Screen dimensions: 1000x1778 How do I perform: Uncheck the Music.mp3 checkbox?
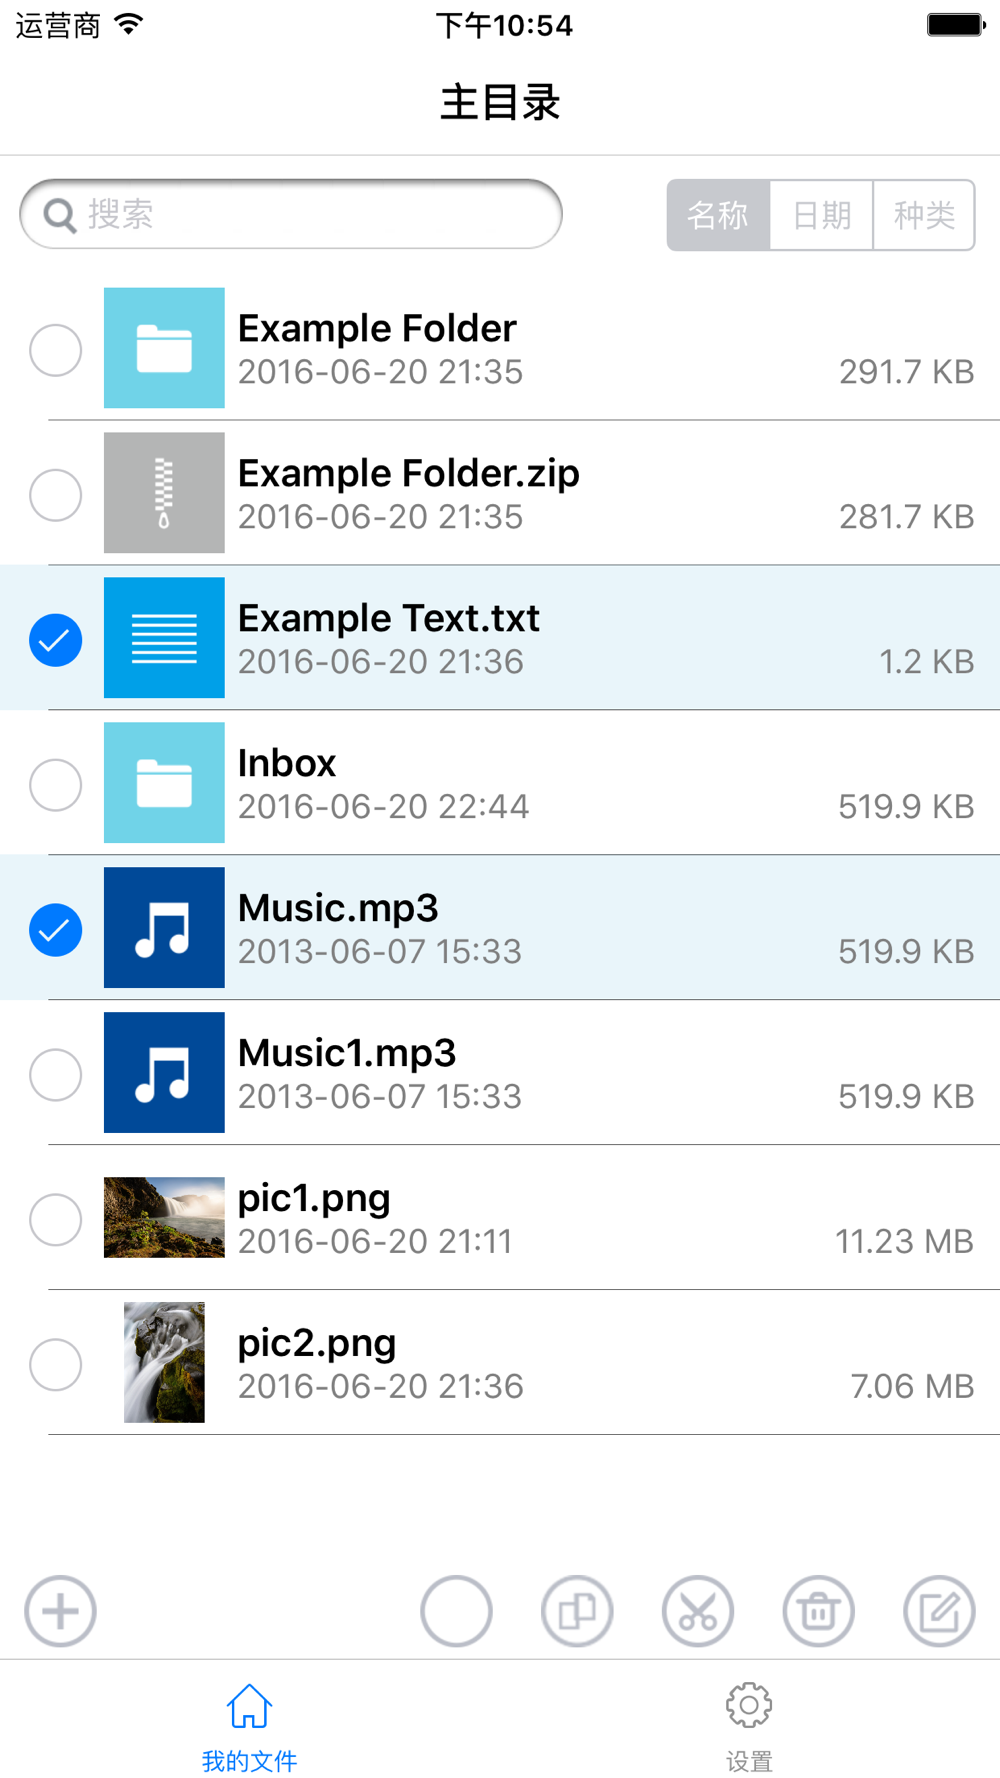coord(56,930)
